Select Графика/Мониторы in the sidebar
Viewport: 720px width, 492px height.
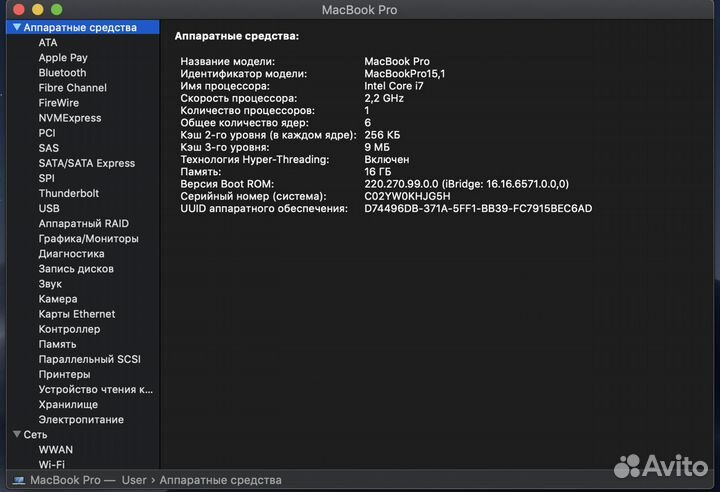[x=89, y=239]
